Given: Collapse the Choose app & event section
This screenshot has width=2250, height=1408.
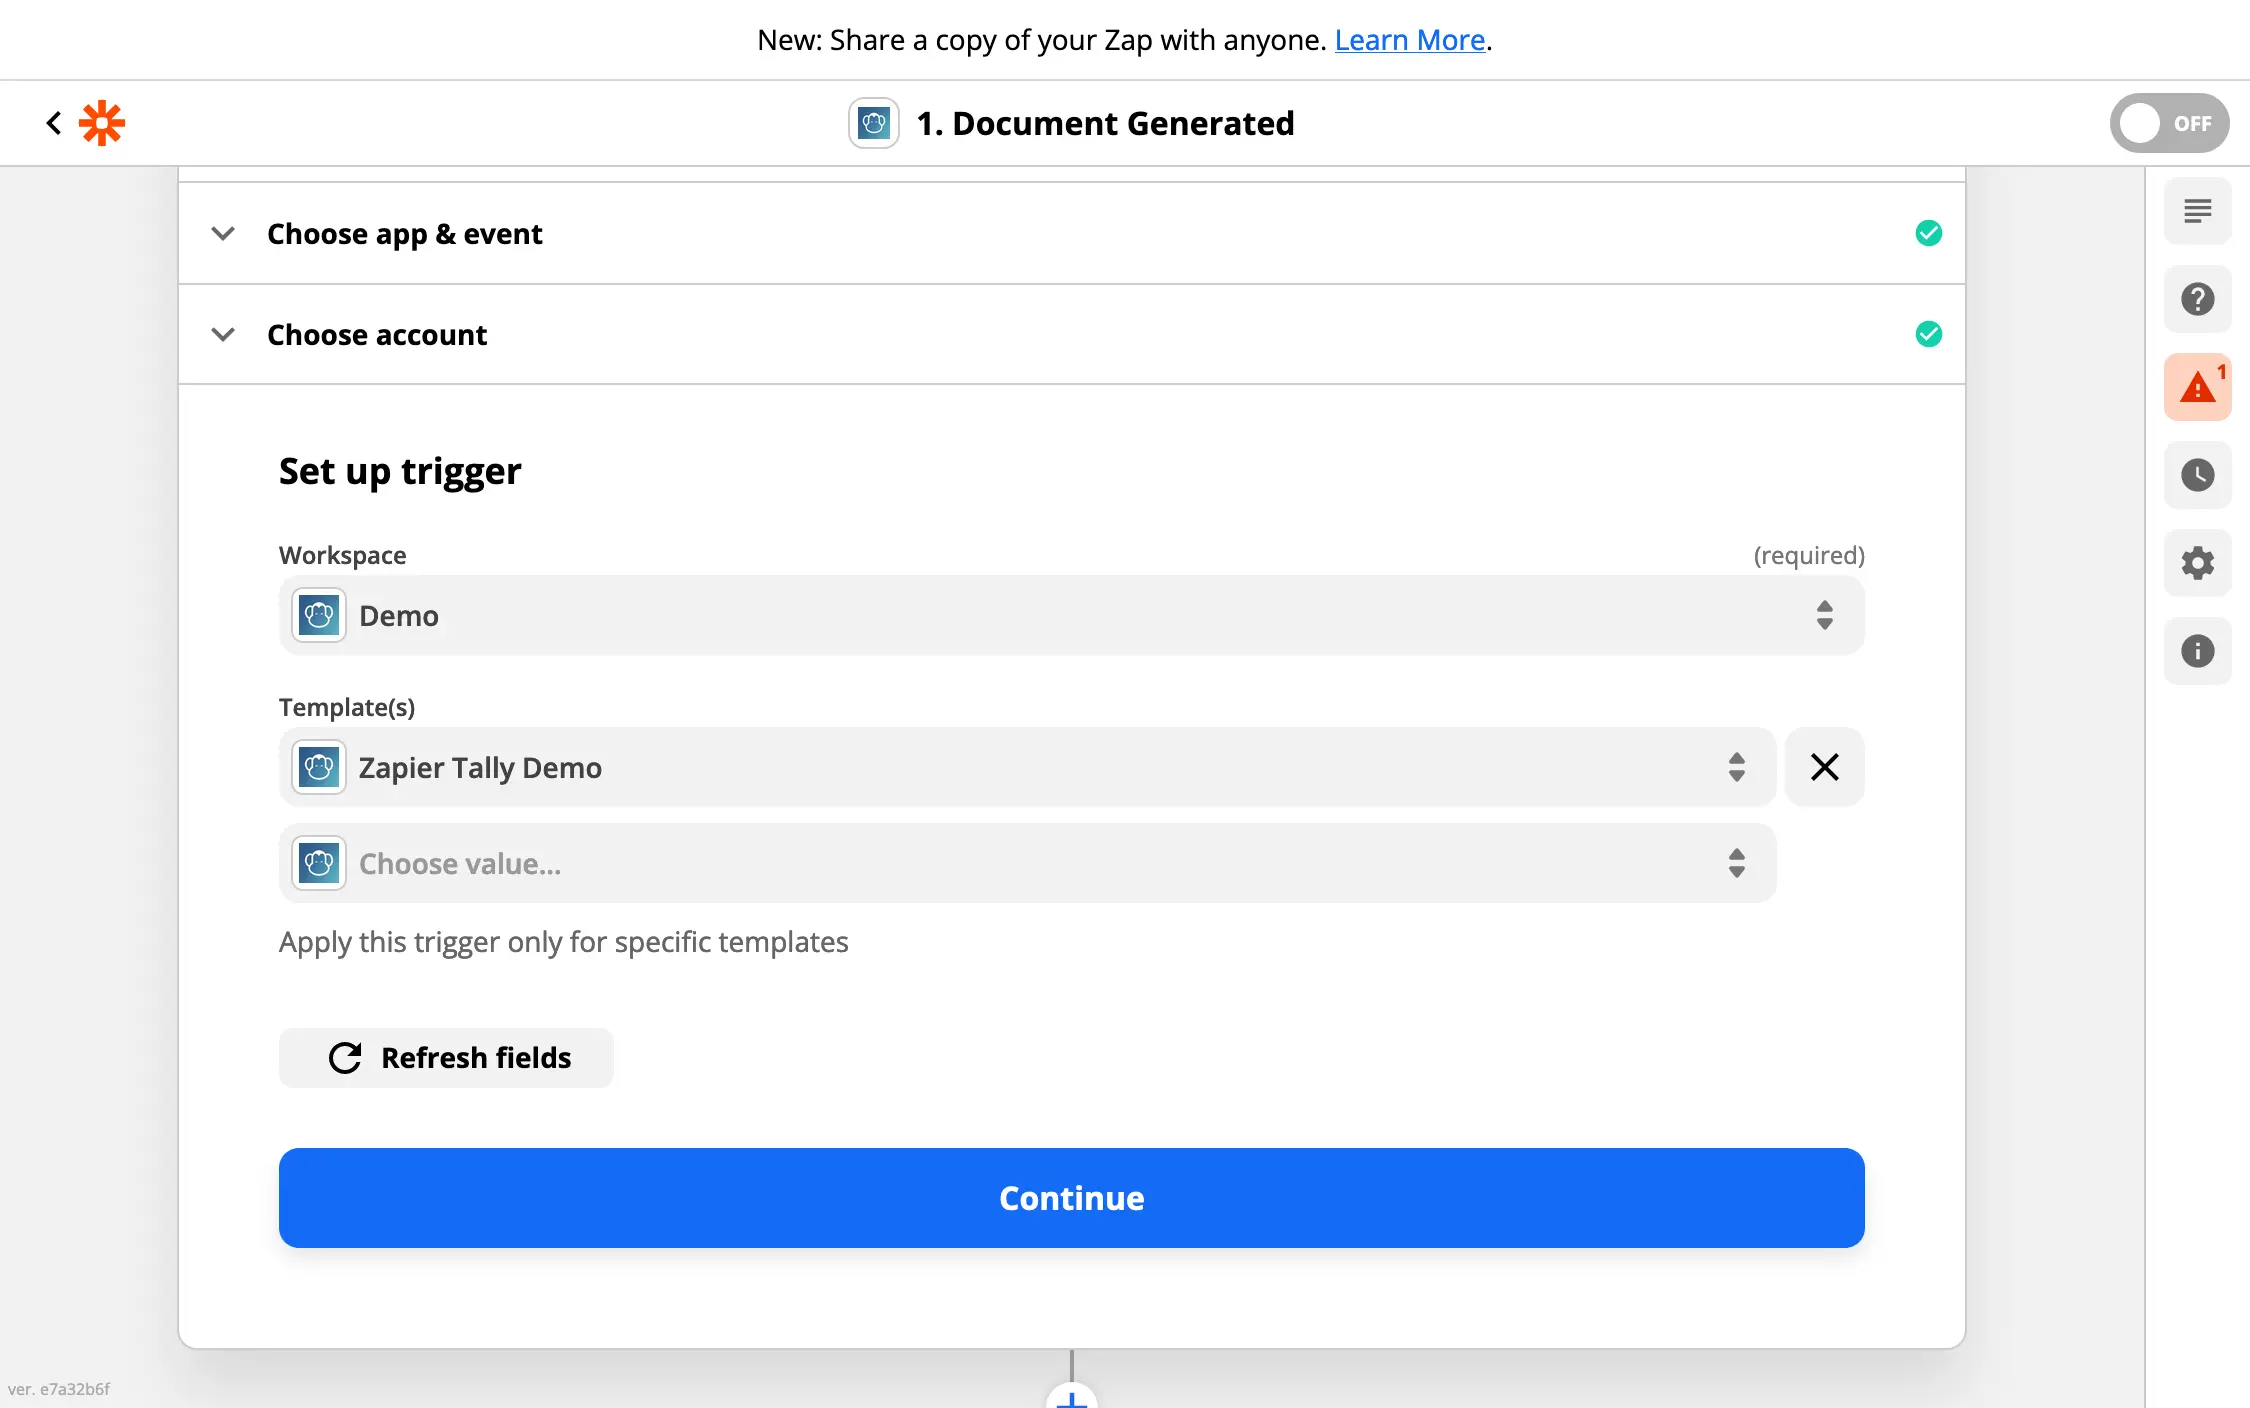Looking at the screenshot, I should coord(223,233).
